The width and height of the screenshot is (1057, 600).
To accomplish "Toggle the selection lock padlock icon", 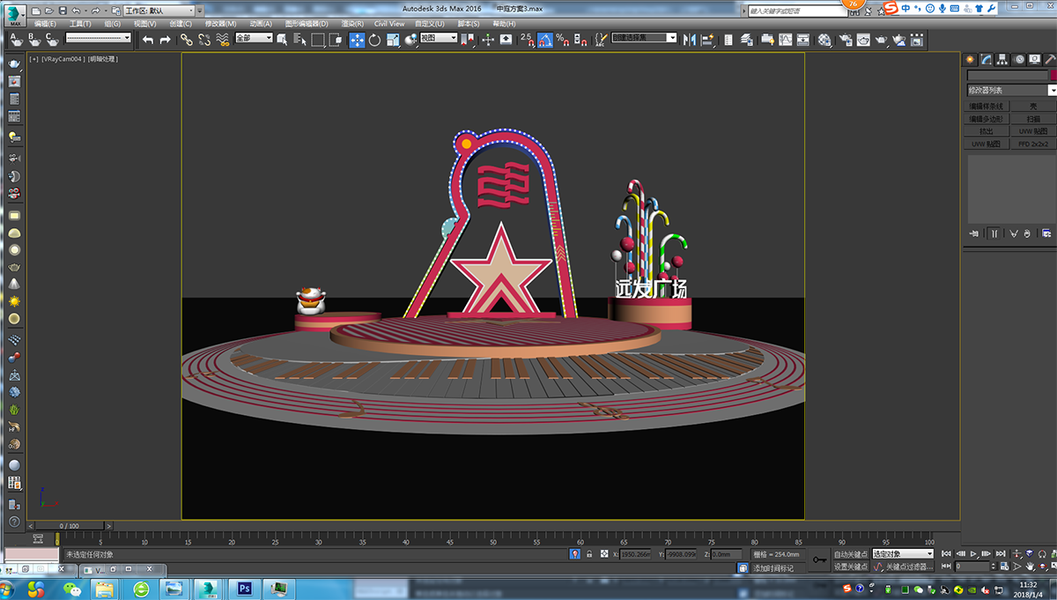I will (x=589, y=553).
